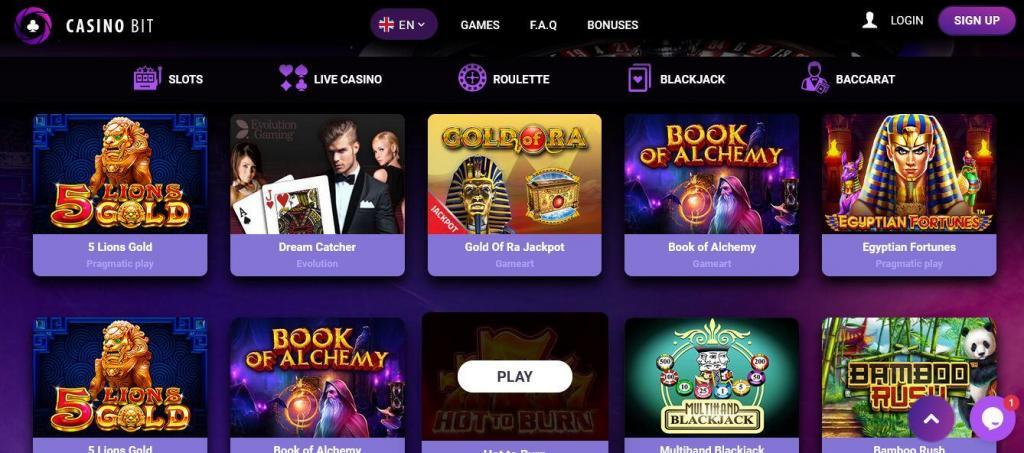This screenshot has height=453, width=1024.
Task: Open the Games menu item
Action: [480, 25]
